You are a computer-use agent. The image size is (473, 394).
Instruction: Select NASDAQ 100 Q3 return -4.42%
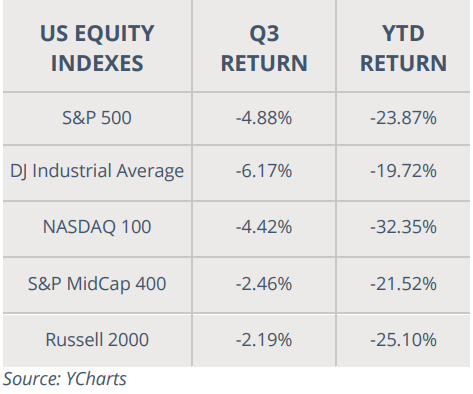tap(264, 227)
